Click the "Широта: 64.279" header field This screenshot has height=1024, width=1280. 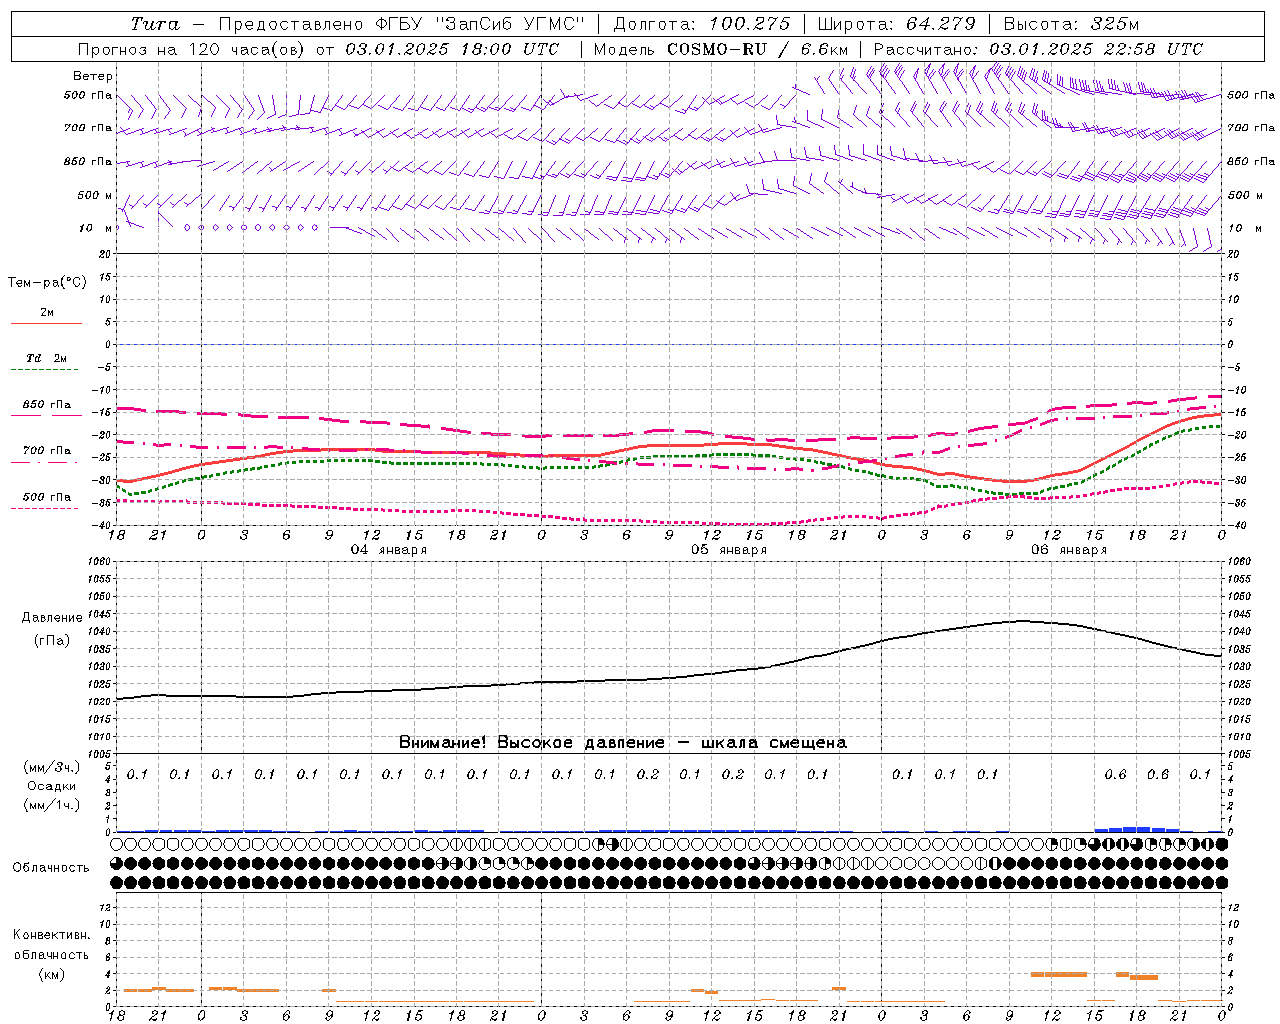click(x=895, y=24)
